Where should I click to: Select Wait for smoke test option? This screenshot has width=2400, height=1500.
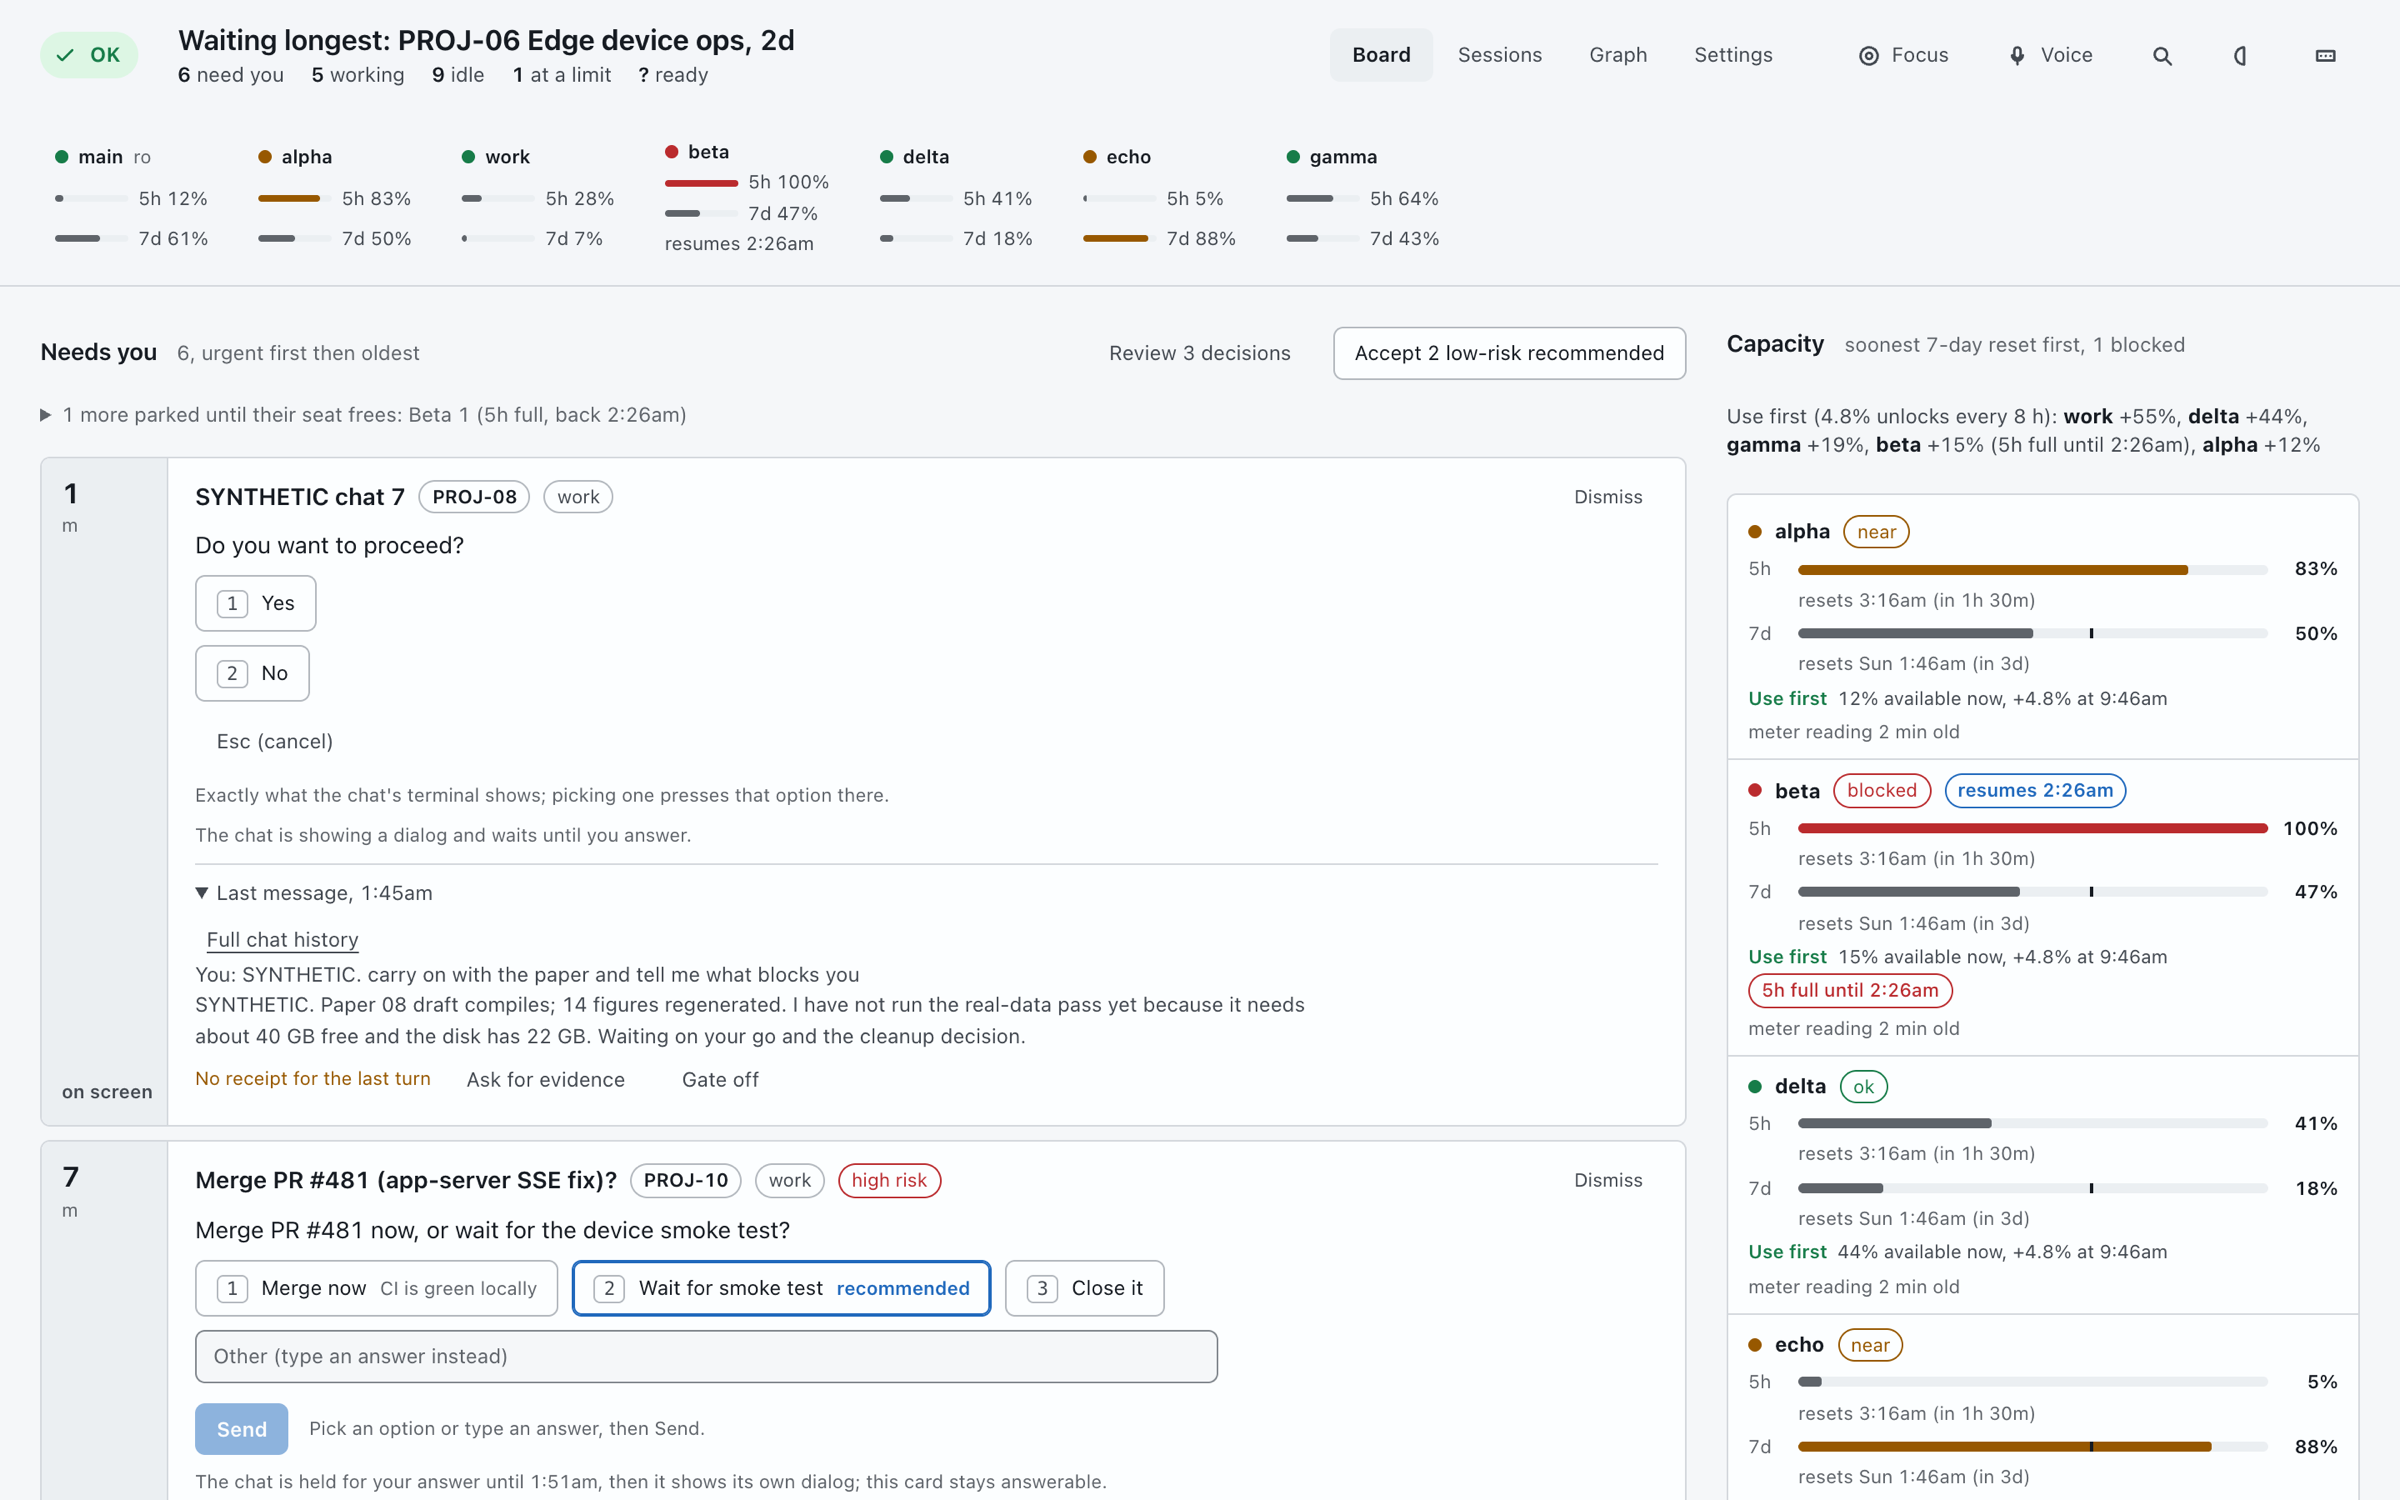781,1288
